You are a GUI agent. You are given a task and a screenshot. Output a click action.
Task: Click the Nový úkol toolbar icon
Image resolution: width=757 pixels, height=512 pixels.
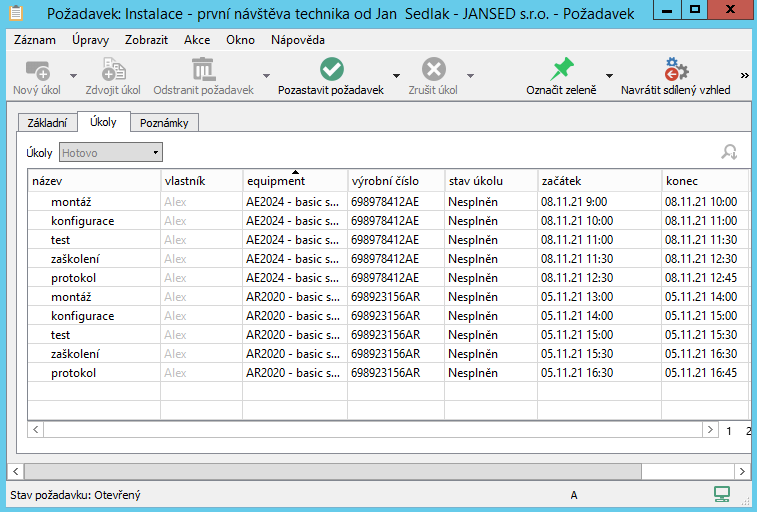(38, 70)
